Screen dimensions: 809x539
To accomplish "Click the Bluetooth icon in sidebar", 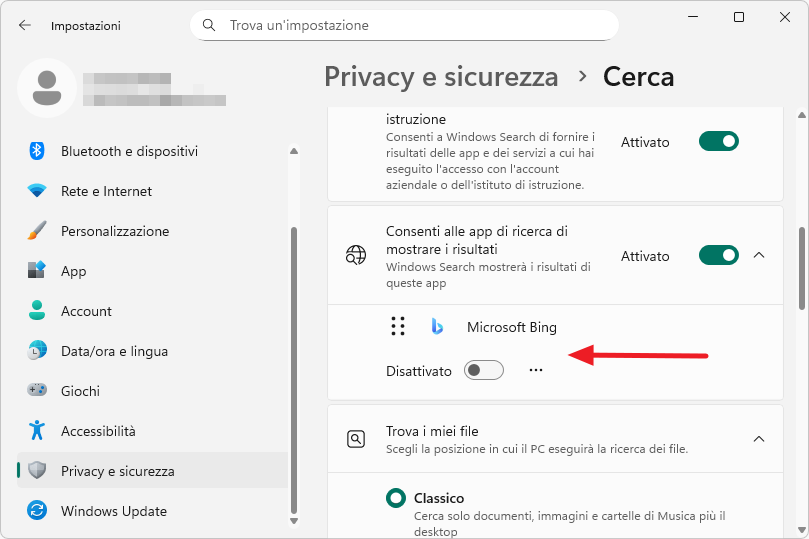I will [x=37, y=151].
